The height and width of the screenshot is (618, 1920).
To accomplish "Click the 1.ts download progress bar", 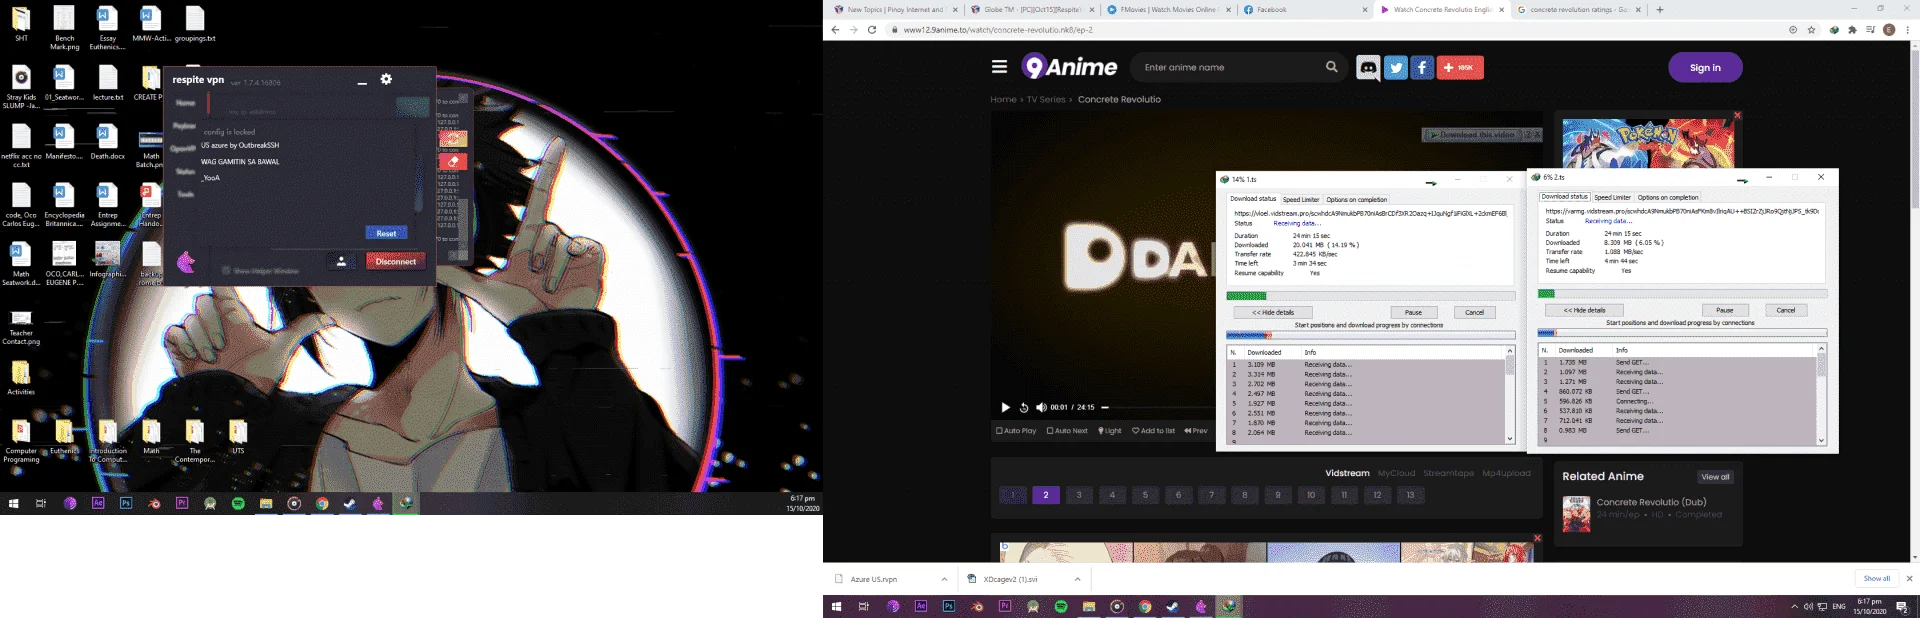I will (x=1370, y=296).
